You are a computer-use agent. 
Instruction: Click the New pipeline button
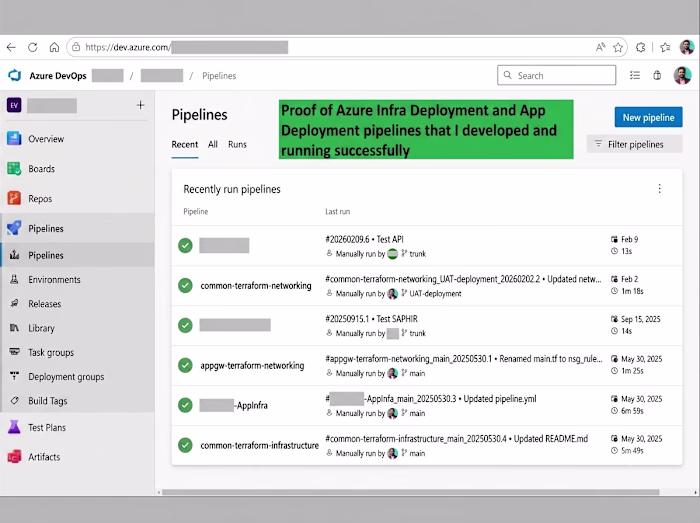pyautogui.click(x=648, y=117)
